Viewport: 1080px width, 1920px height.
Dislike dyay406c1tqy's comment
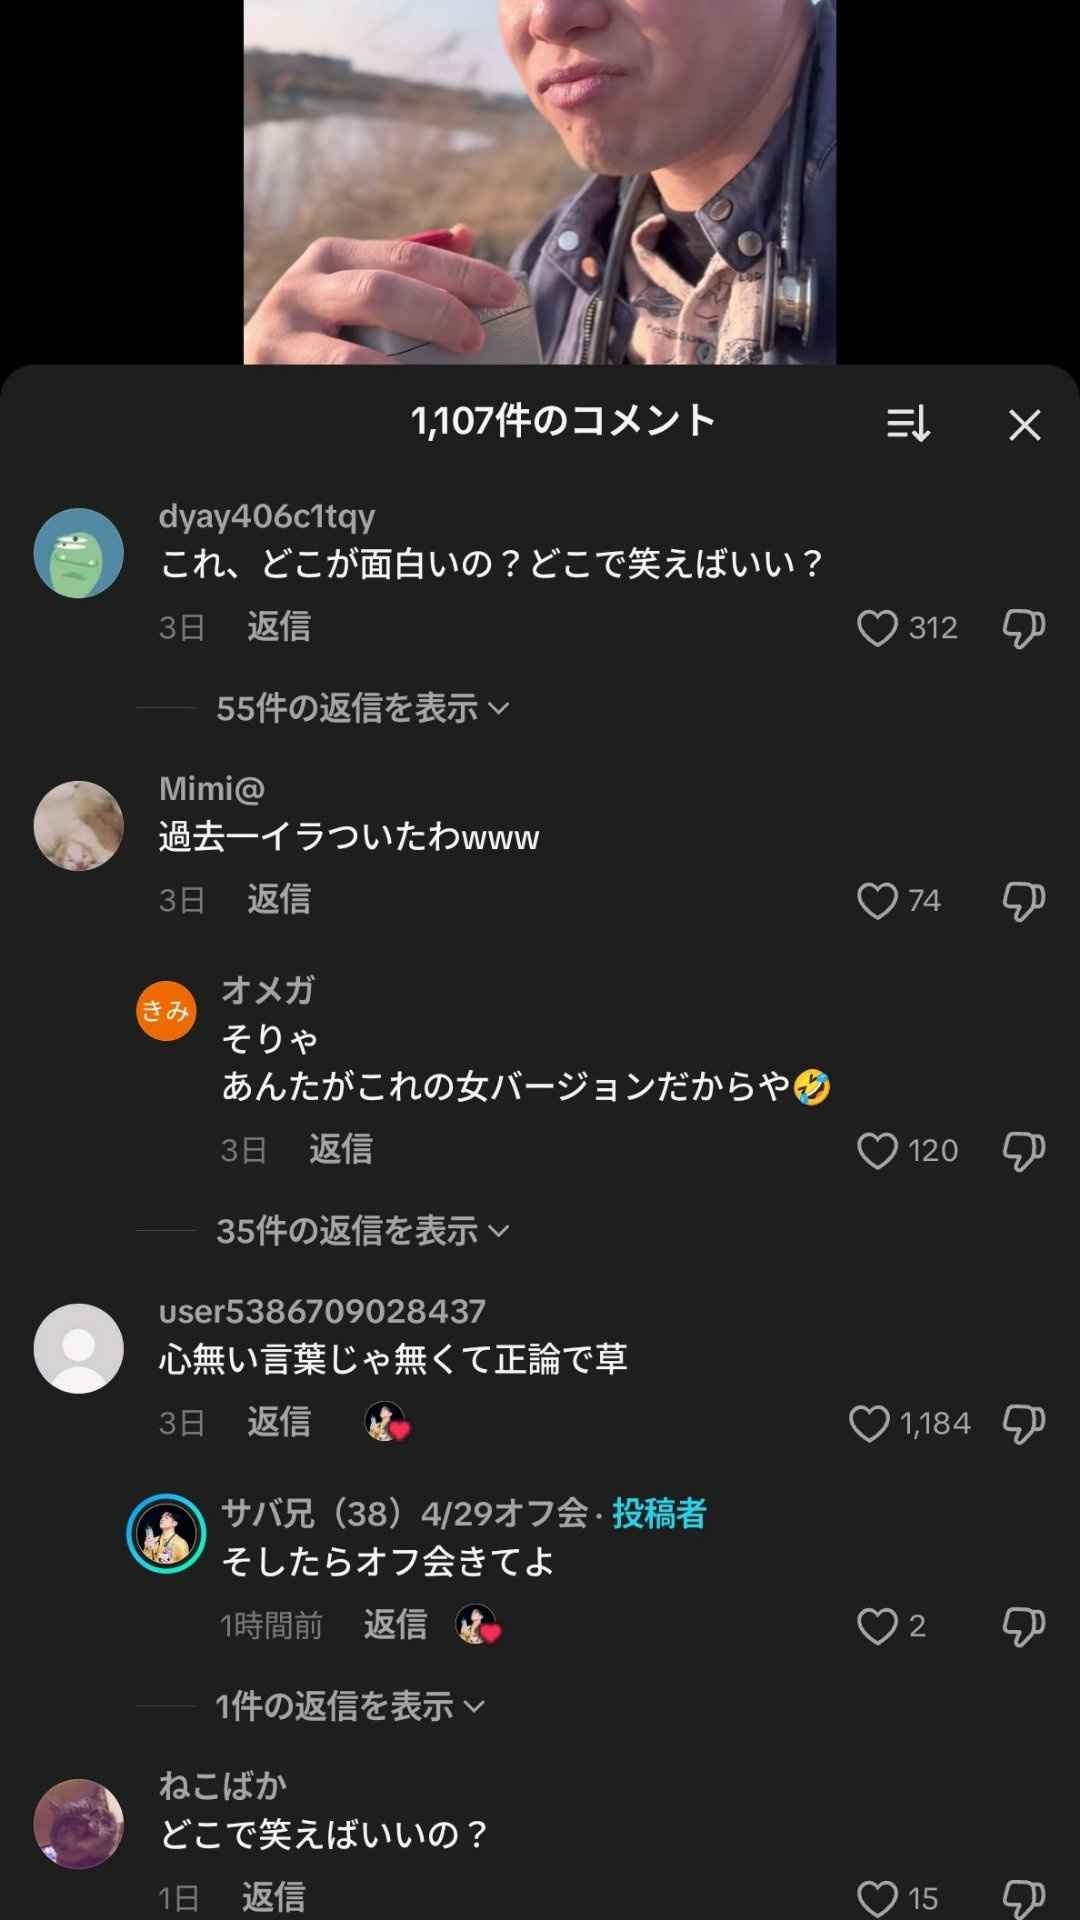(1023, 628)
